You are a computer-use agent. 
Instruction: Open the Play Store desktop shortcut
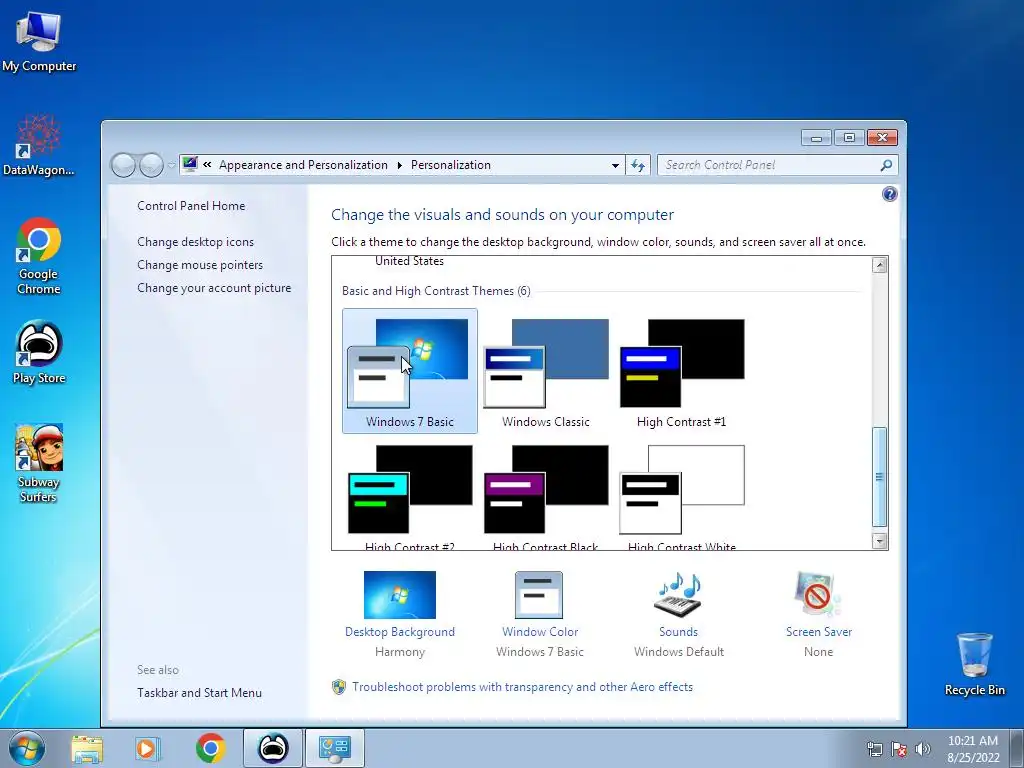[x=39, y=353]
